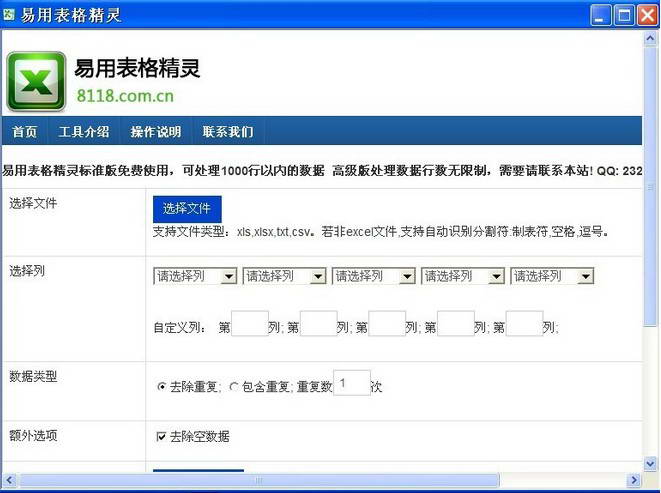Image resolution: width=661 pixels, height=493 pixels.
Task: Select the 包含重复 radio button
Action: tap(234, 386)
